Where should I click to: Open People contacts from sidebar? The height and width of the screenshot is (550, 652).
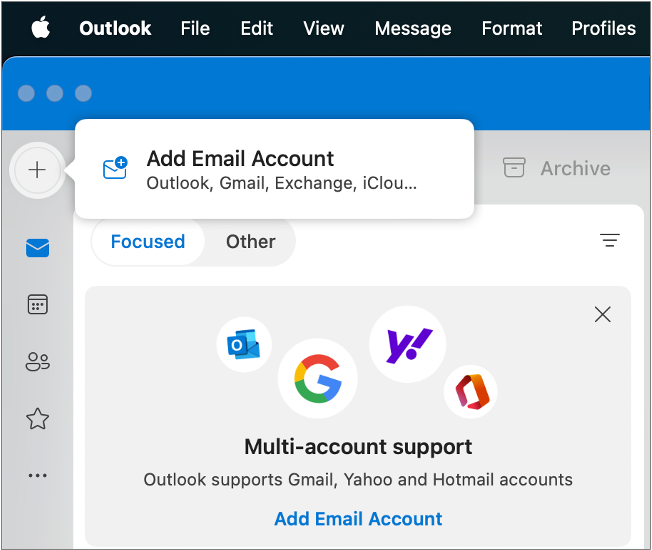[x=37, y=361]
